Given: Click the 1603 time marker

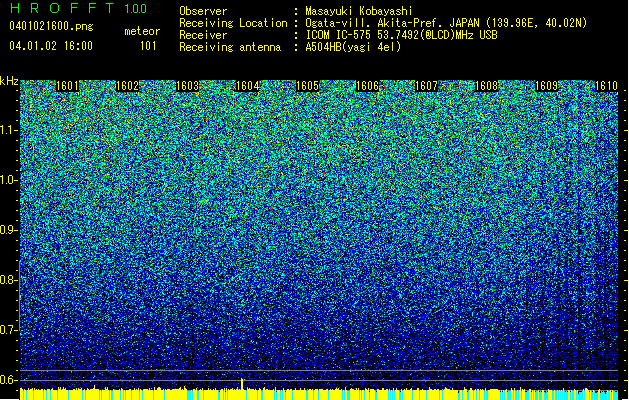Looking at the screenshot, I should pos(187,86).
